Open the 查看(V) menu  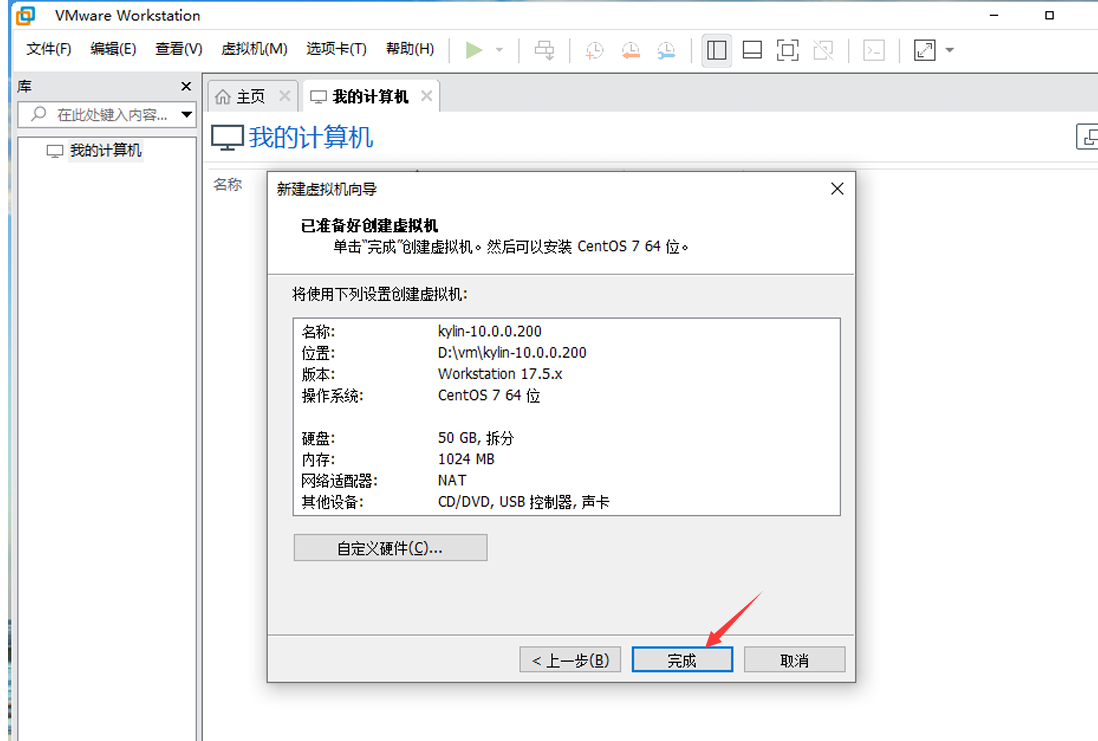click(x=179, y=49)
